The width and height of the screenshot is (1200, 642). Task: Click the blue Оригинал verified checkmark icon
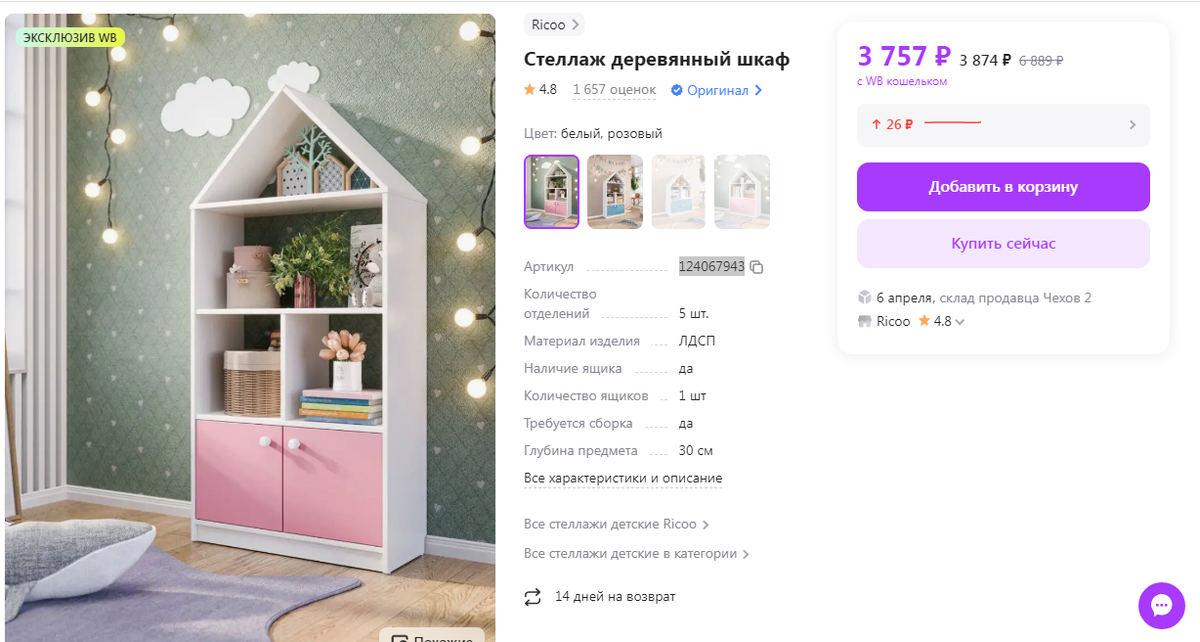coord(677,90)
